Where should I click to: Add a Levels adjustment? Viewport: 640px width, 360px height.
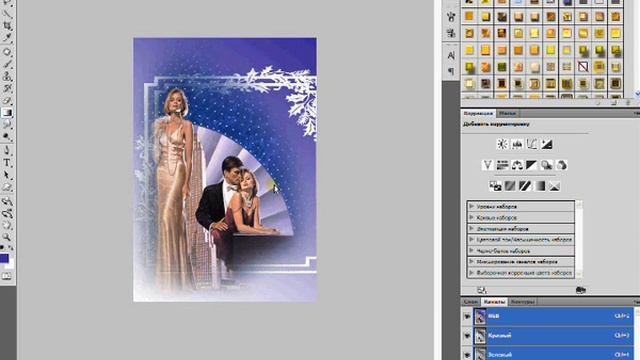(x=517, y=144)
